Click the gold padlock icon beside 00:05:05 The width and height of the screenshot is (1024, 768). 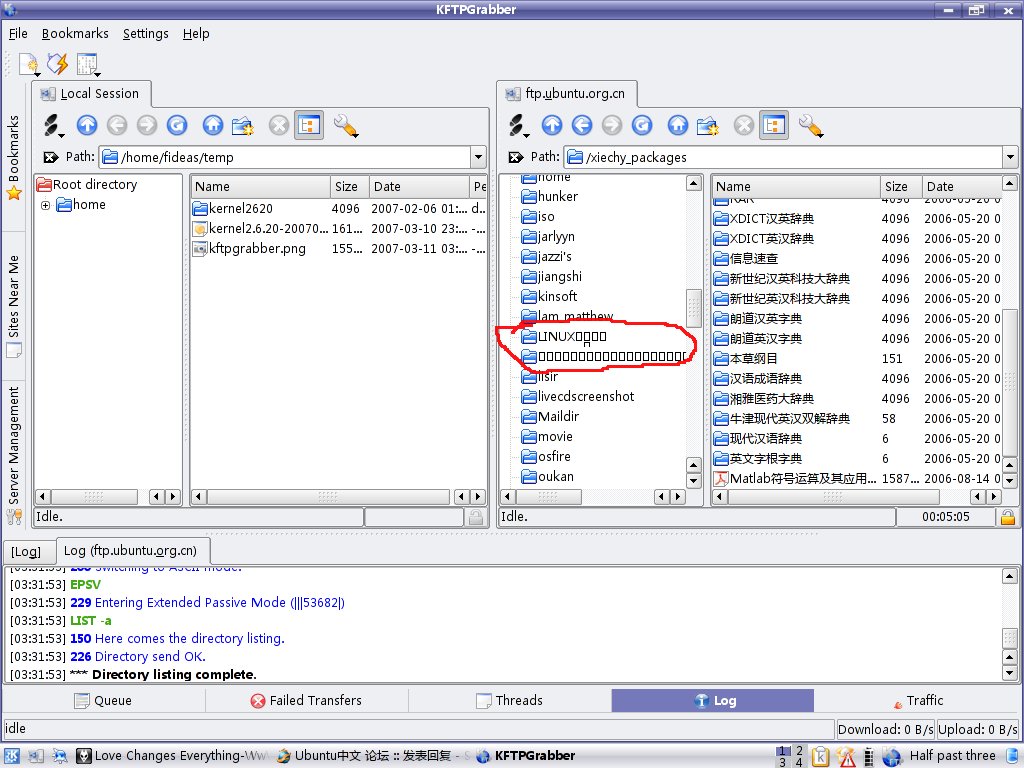1008,517
